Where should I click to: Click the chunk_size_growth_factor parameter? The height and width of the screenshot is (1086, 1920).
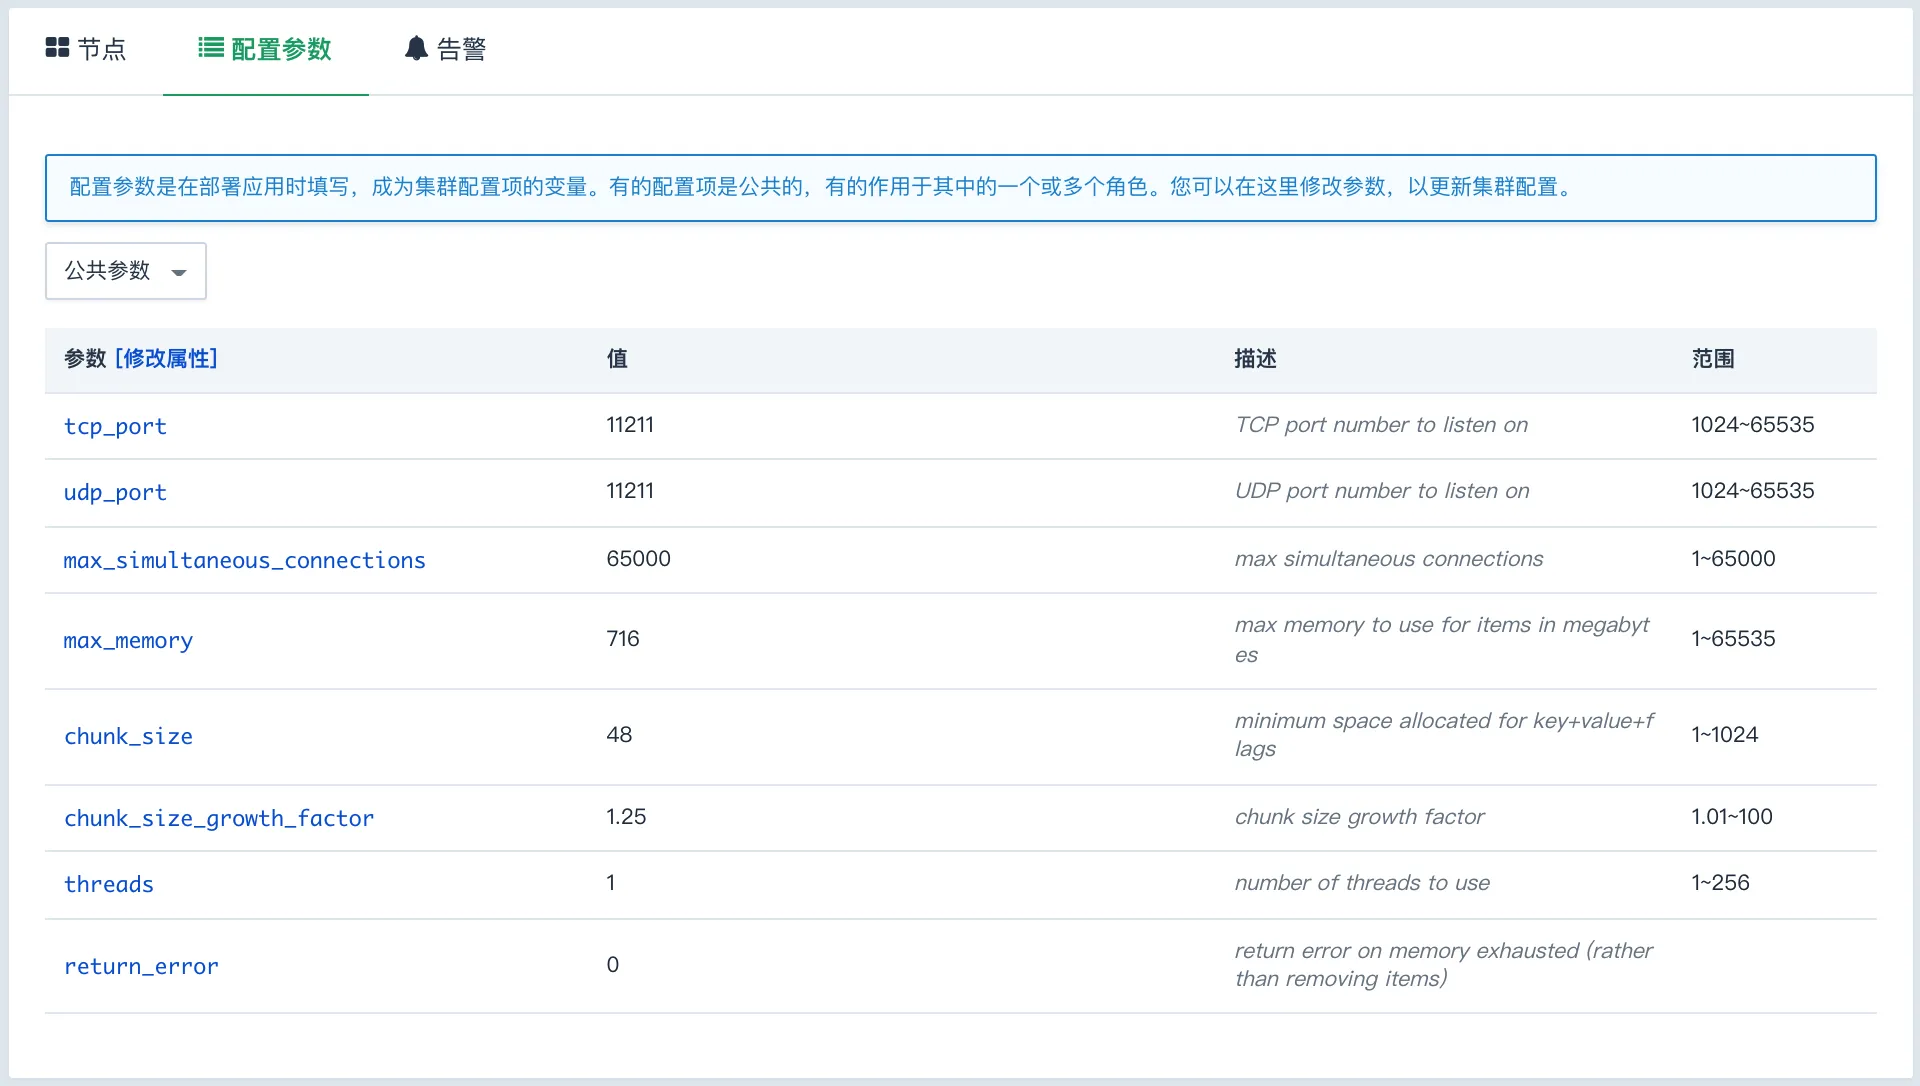tap(219, 818)
